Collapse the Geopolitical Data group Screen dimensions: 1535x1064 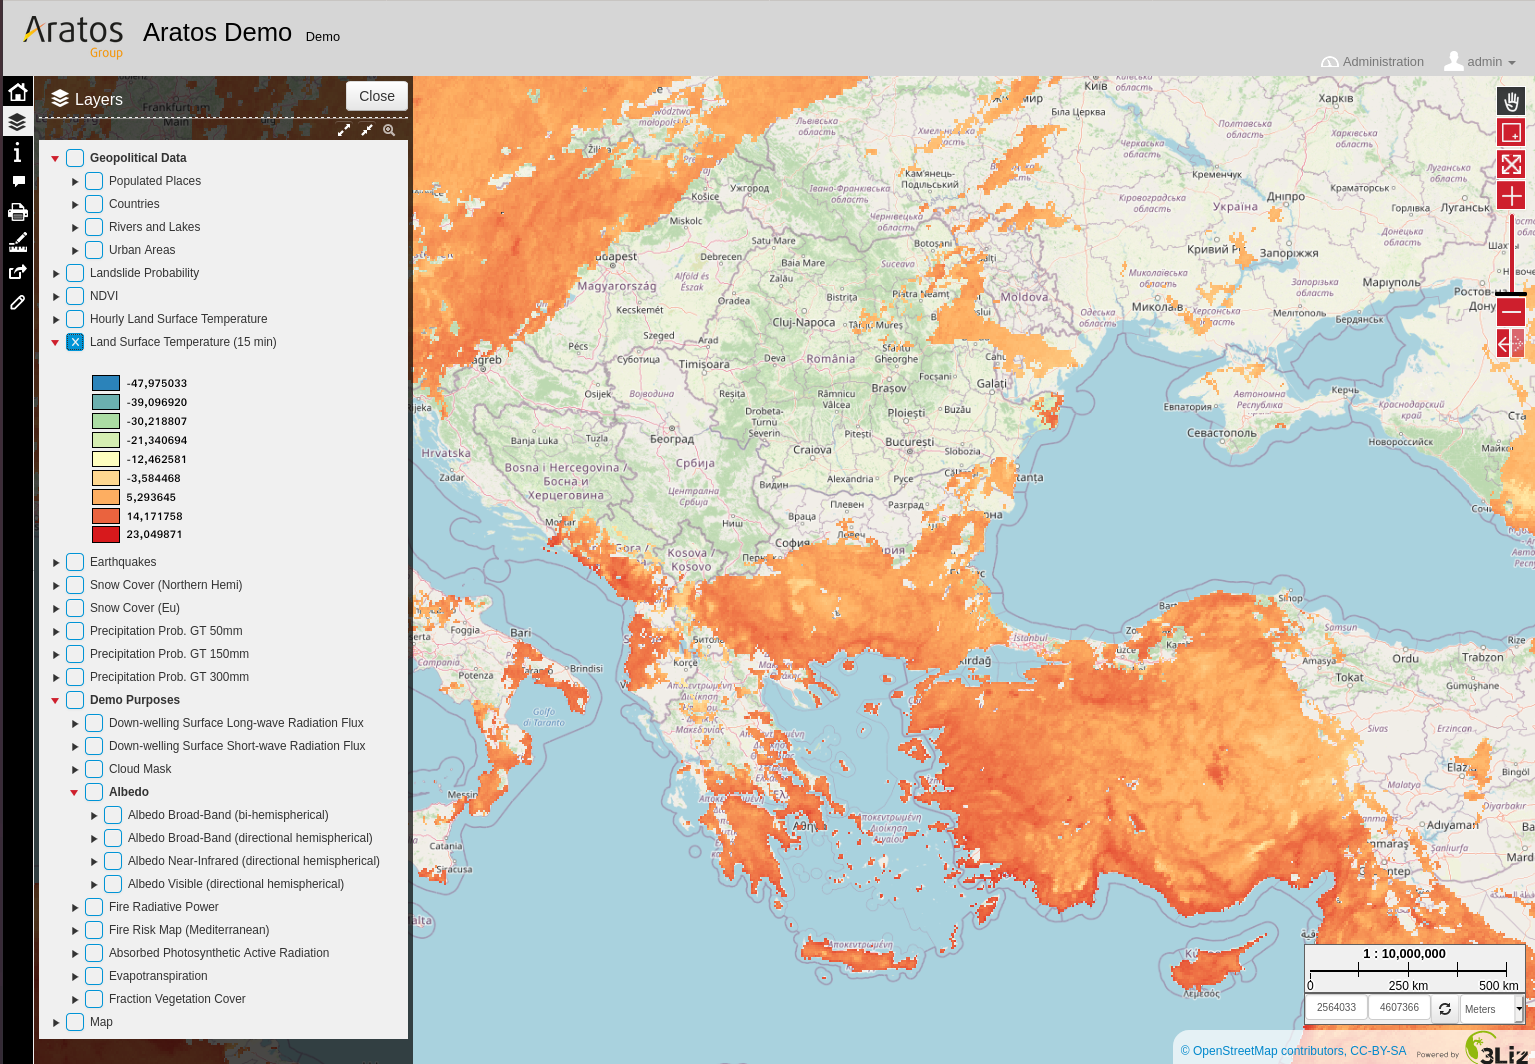tap(55, 158)
